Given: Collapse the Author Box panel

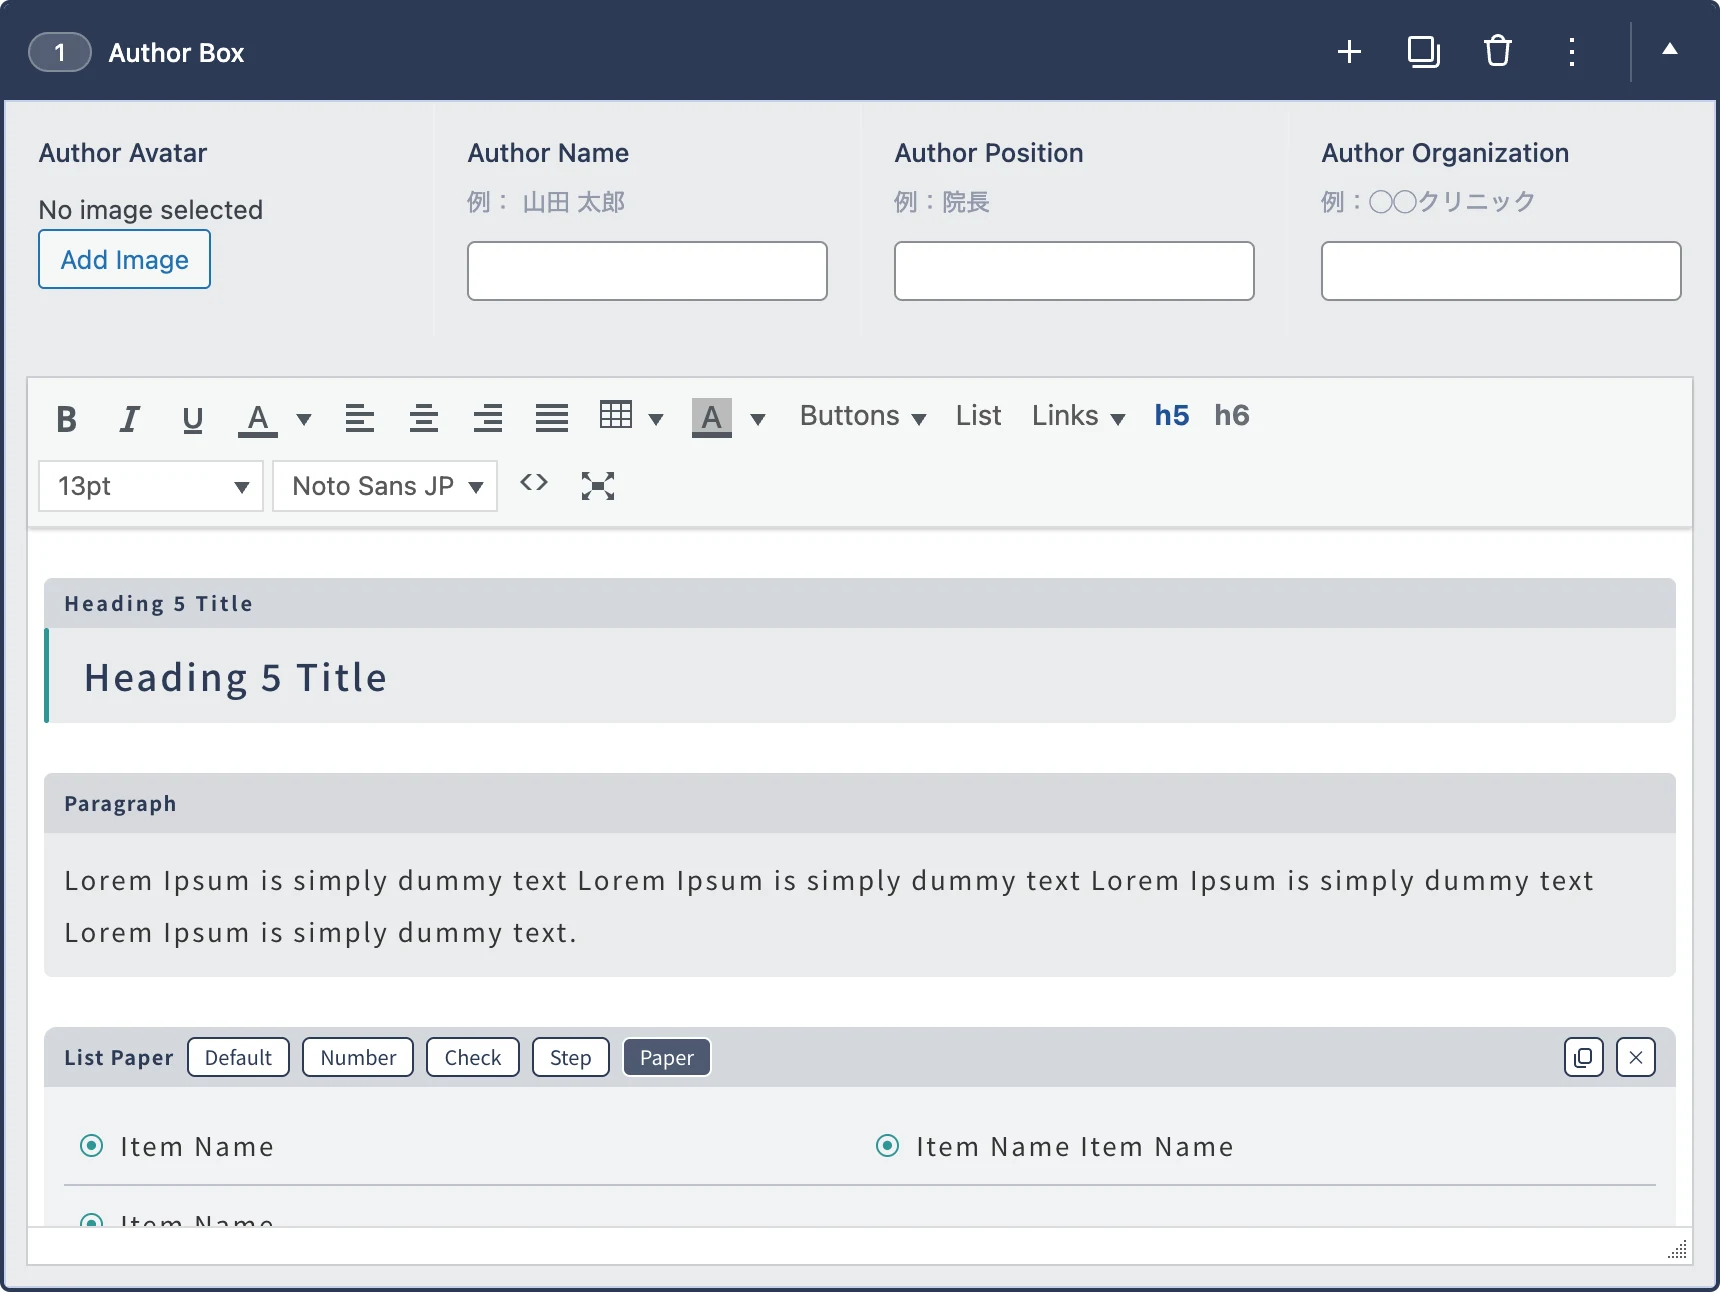Looking at the screenshot, I should pyautogui.click(x=1670, y=49).
